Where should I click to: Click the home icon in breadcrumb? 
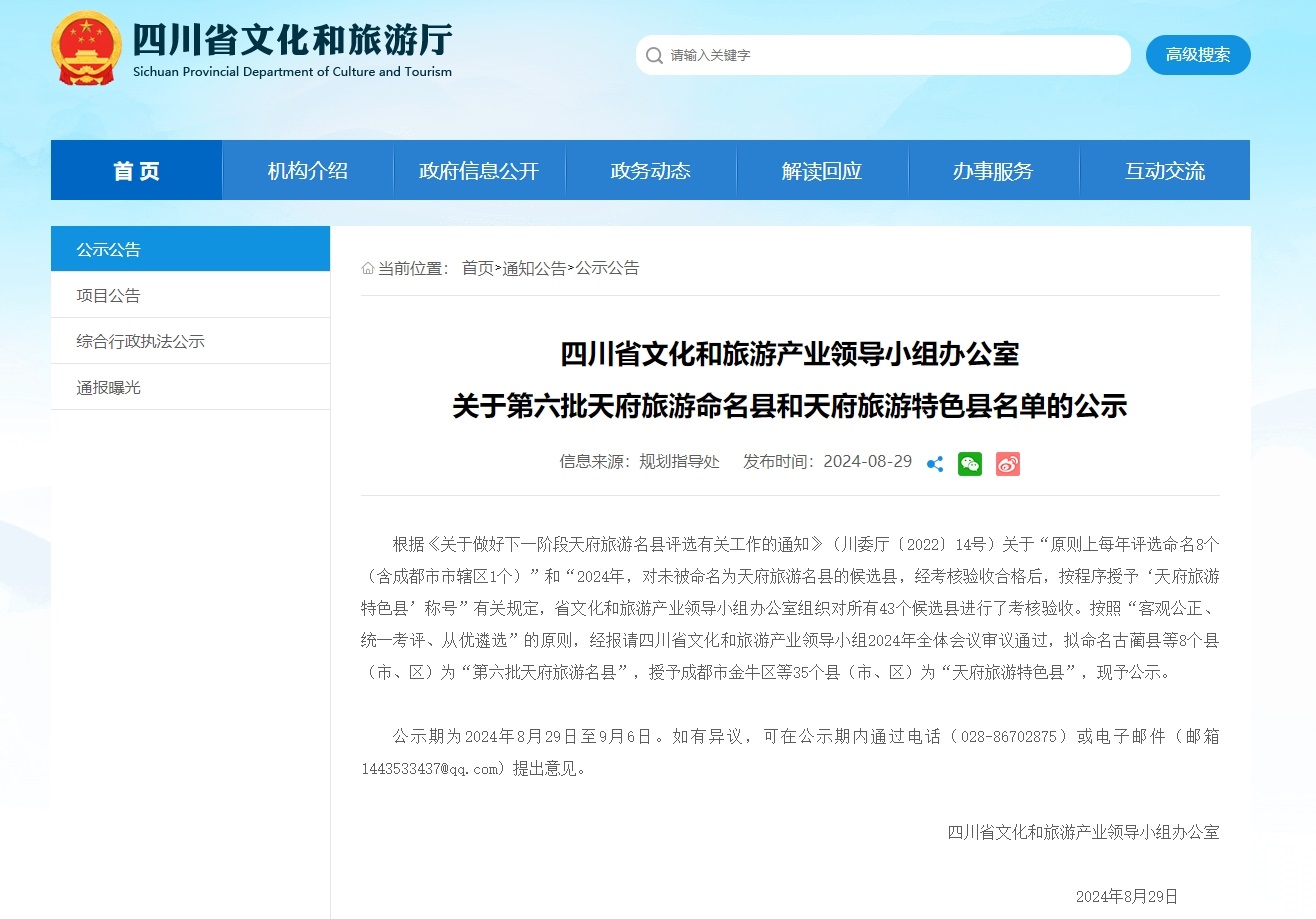click(x=367, y=268)
